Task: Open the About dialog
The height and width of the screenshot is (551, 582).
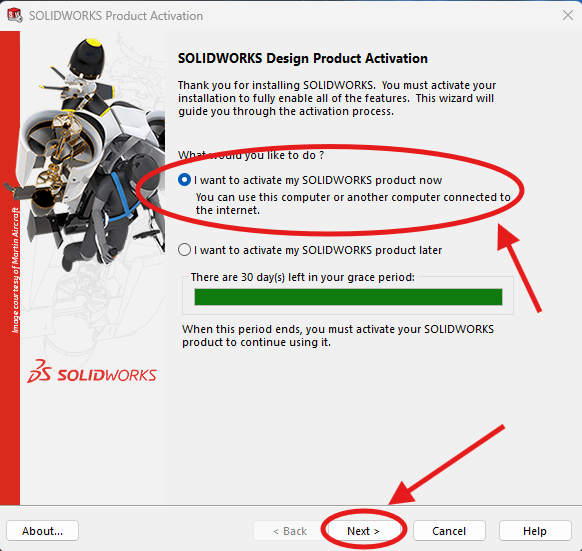Action: pyautogui.click(x=42, y=531)
